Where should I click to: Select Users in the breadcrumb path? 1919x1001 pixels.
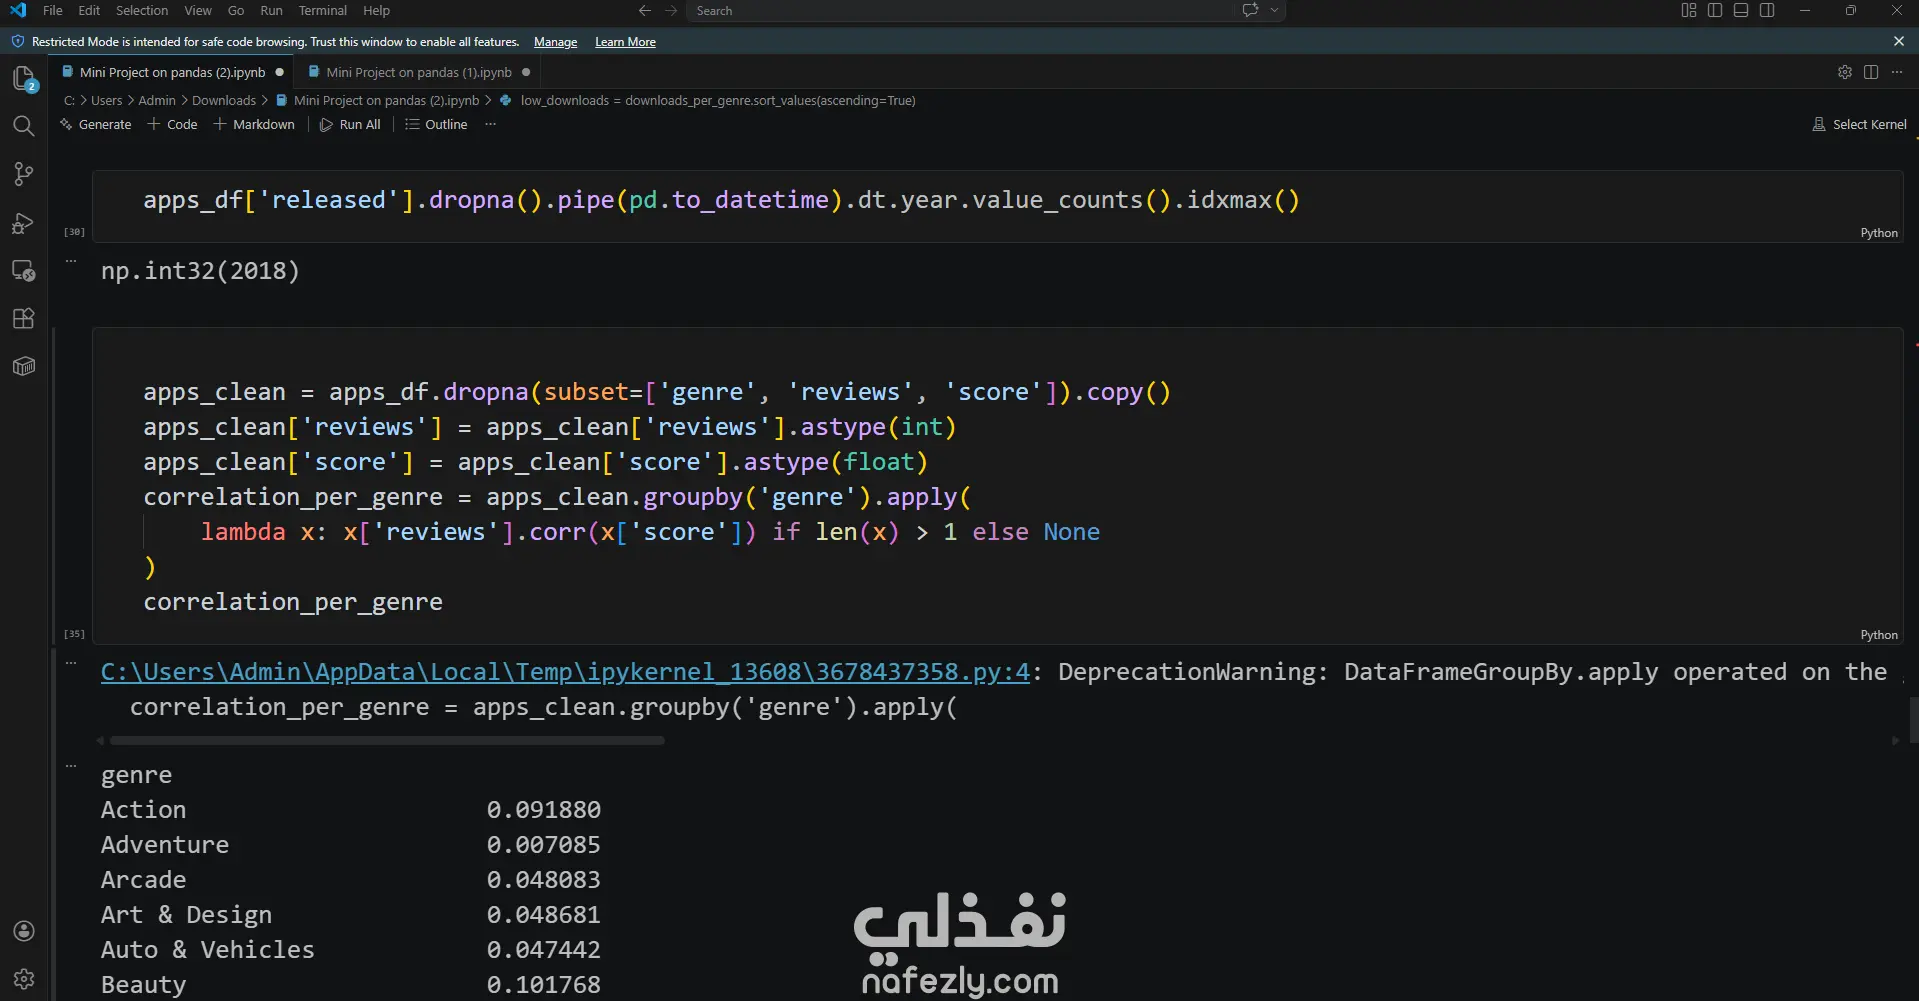[106, 100]
